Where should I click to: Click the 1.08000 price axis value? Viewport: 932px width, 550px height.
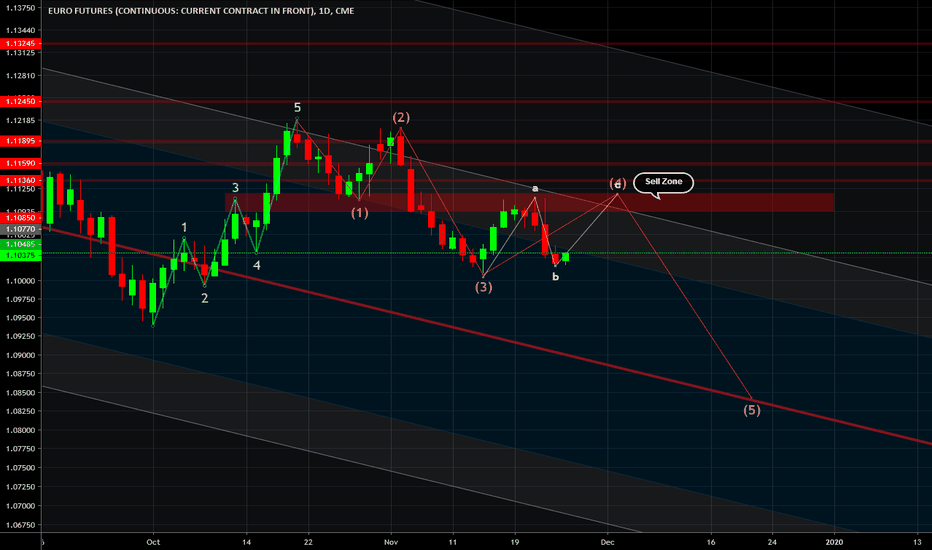(20, 430)
